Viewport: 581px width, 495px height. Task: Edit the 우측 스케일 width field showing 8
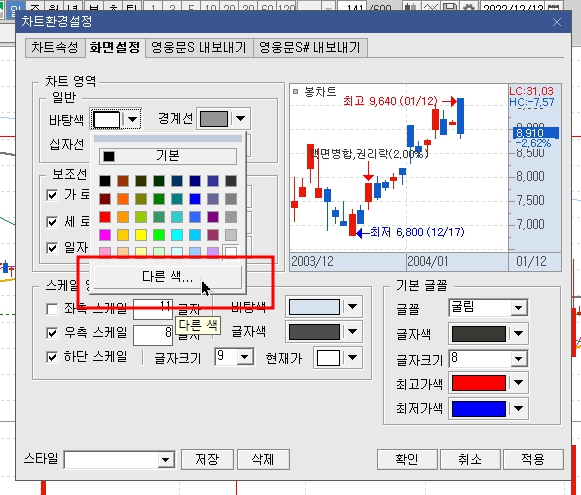pos(153,335)
